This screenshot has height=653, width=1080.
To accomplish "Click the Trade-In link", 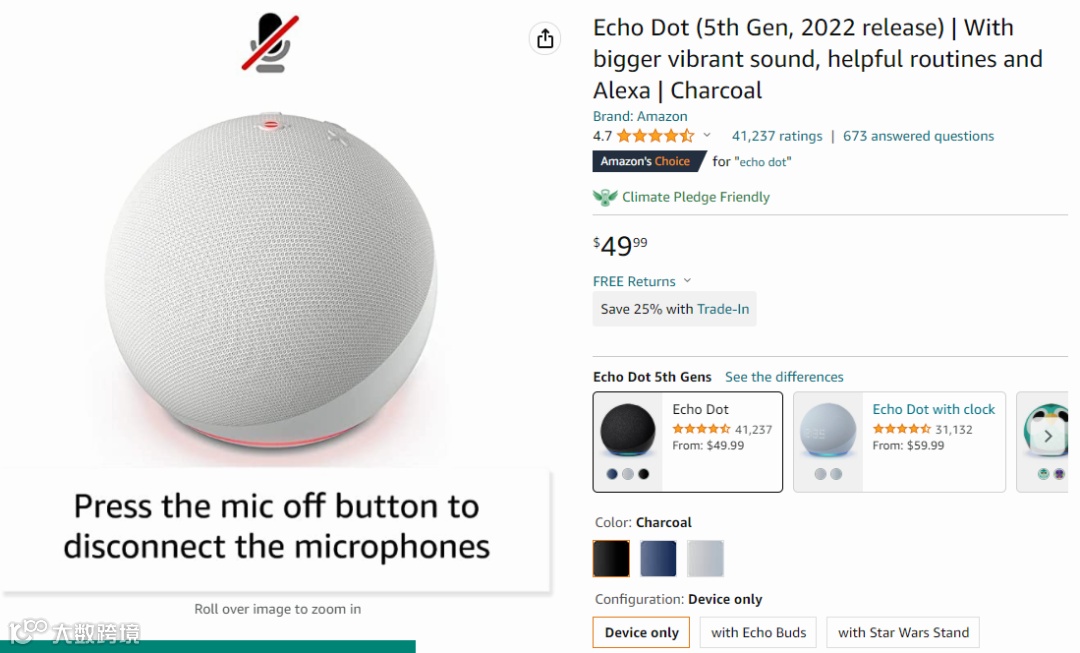I will point(723,309).
